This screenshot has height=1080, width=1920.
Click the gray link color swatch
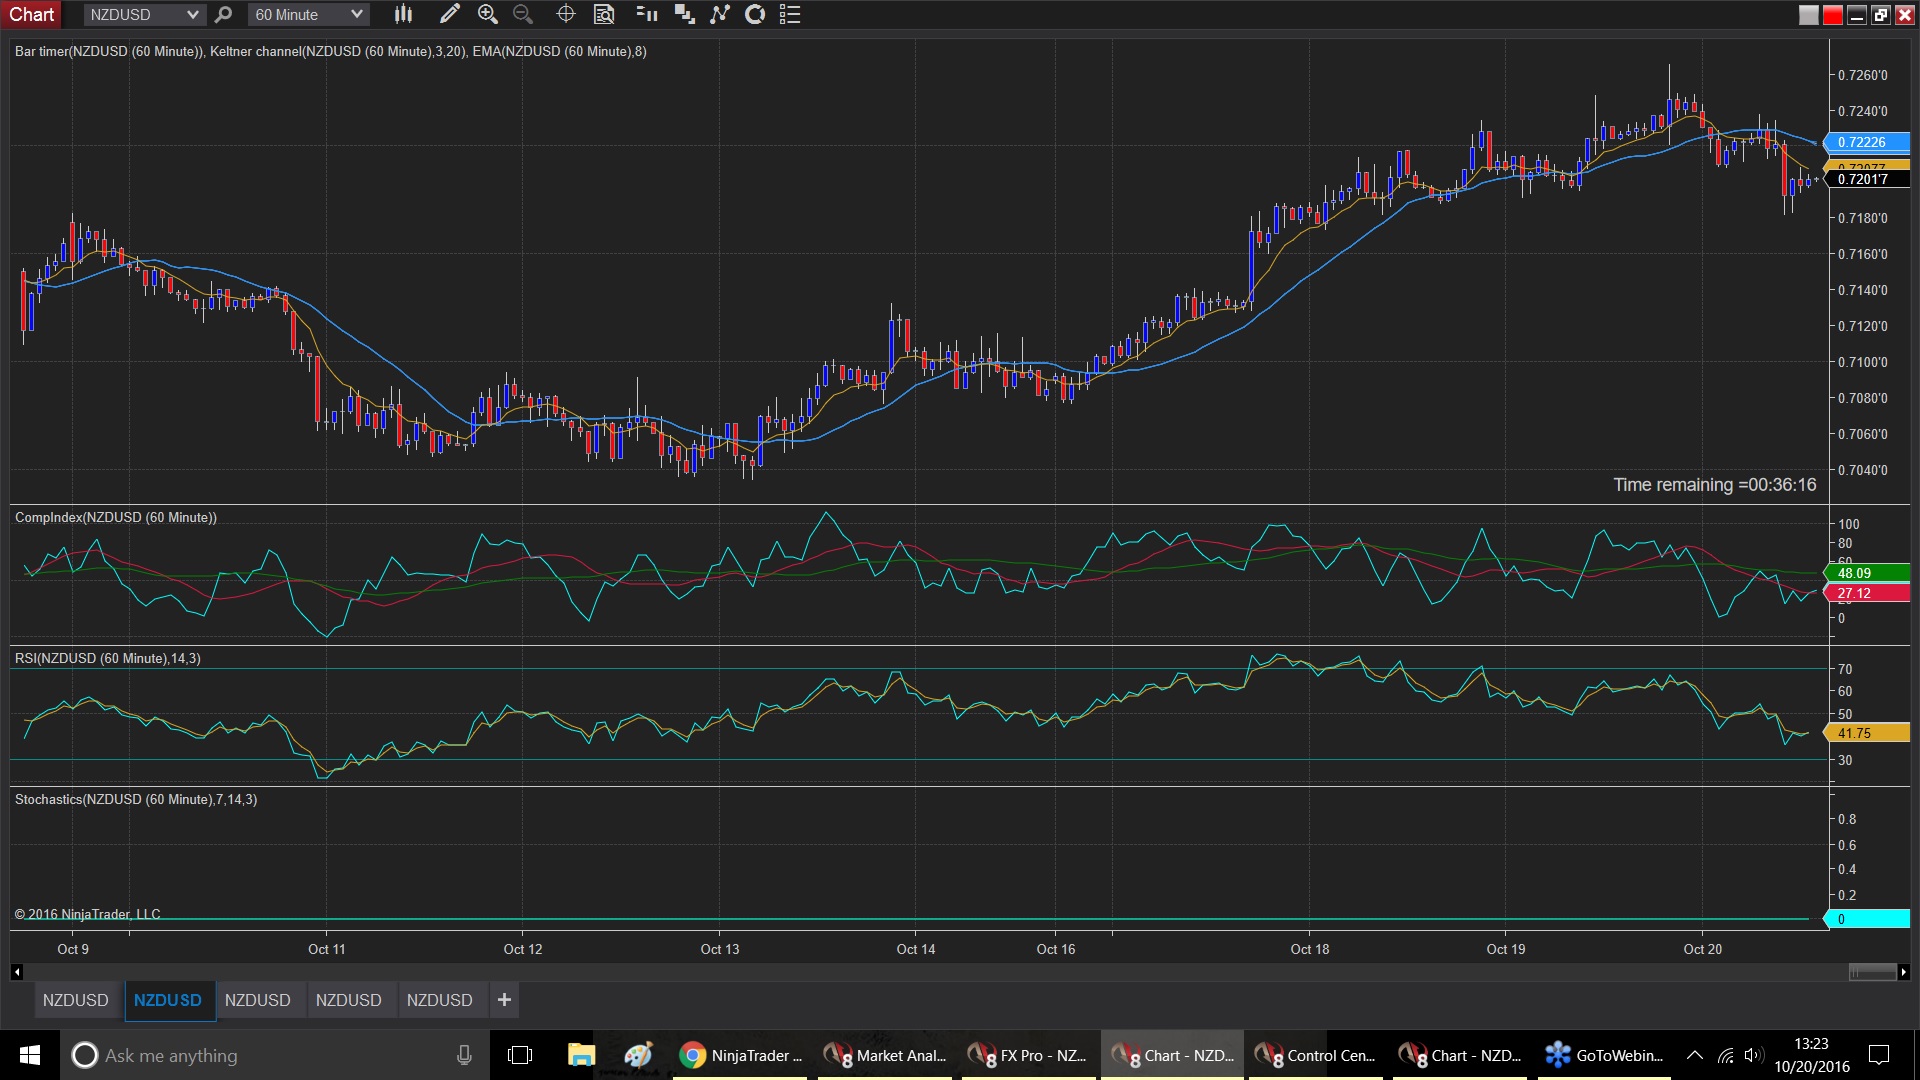(1808, 15)
